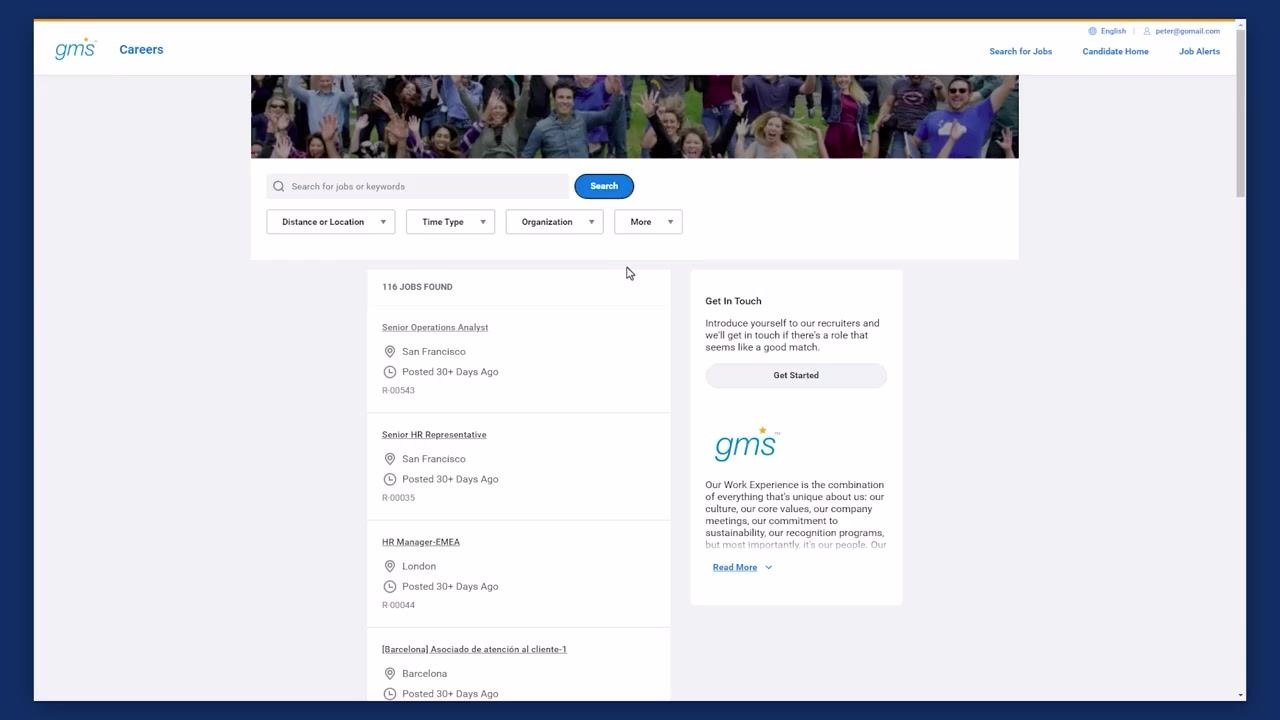This screenshot has height=720, width=1280.
Task: Click the Get Started button
Action: pyautogui.click(x=796, y=376)
